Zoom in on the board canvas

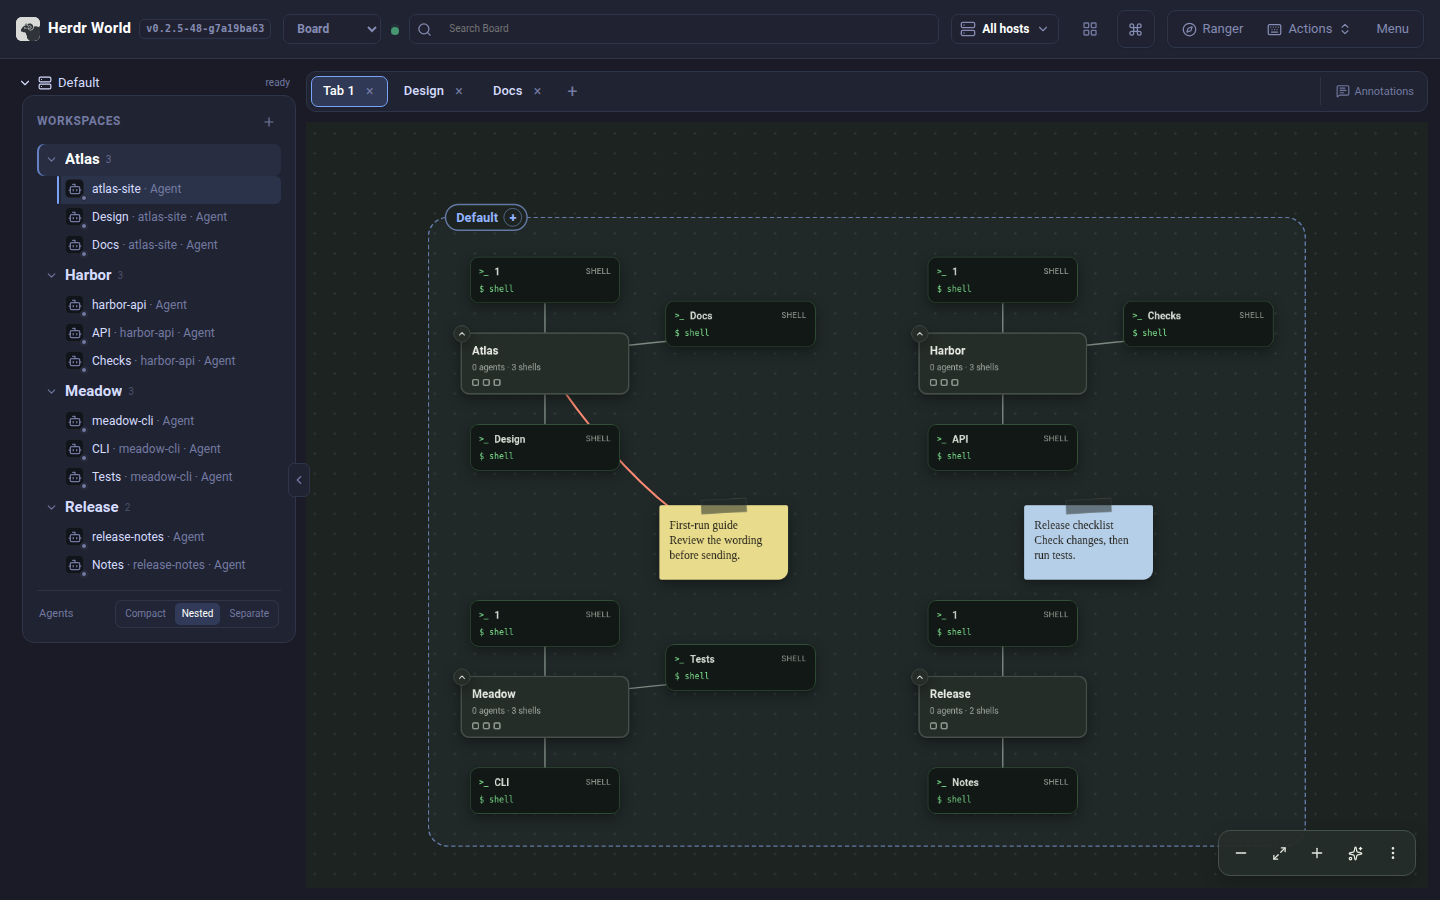pos(1317,853)
